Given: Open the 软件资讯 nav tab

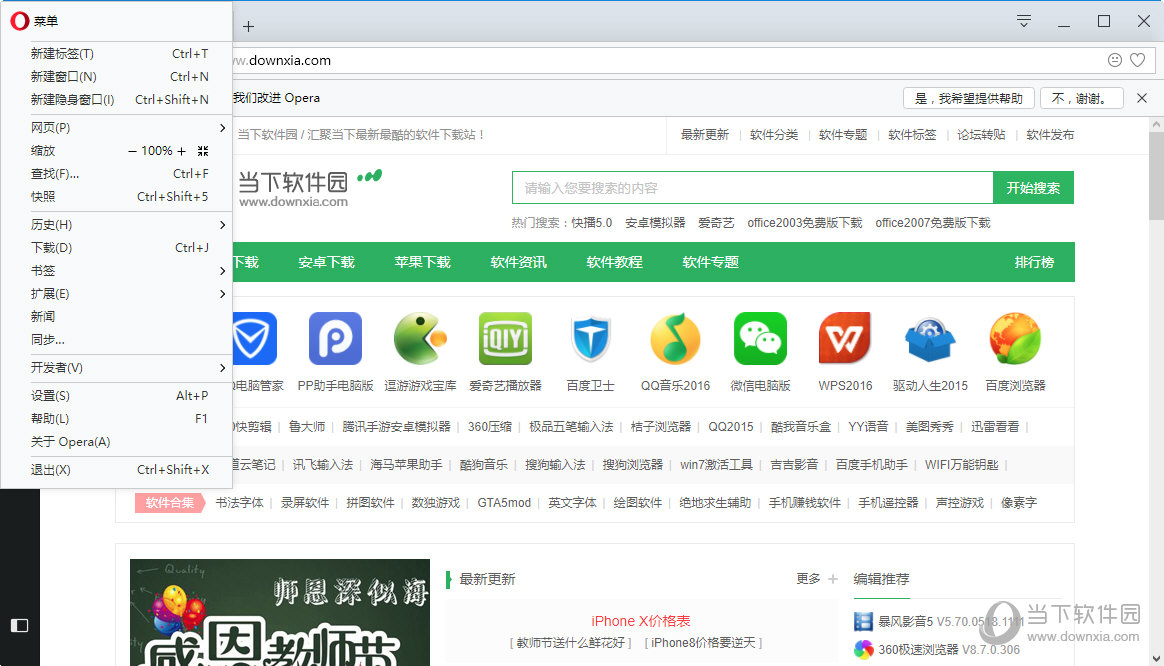Looking at the screenshot, I should [x=518, y=262].
